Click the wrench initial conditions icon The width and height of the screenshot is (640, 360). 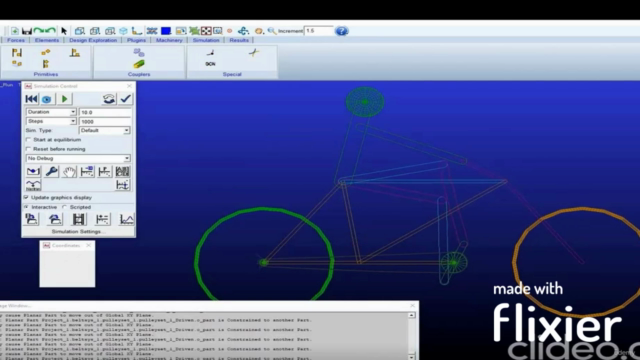[51, 171]
